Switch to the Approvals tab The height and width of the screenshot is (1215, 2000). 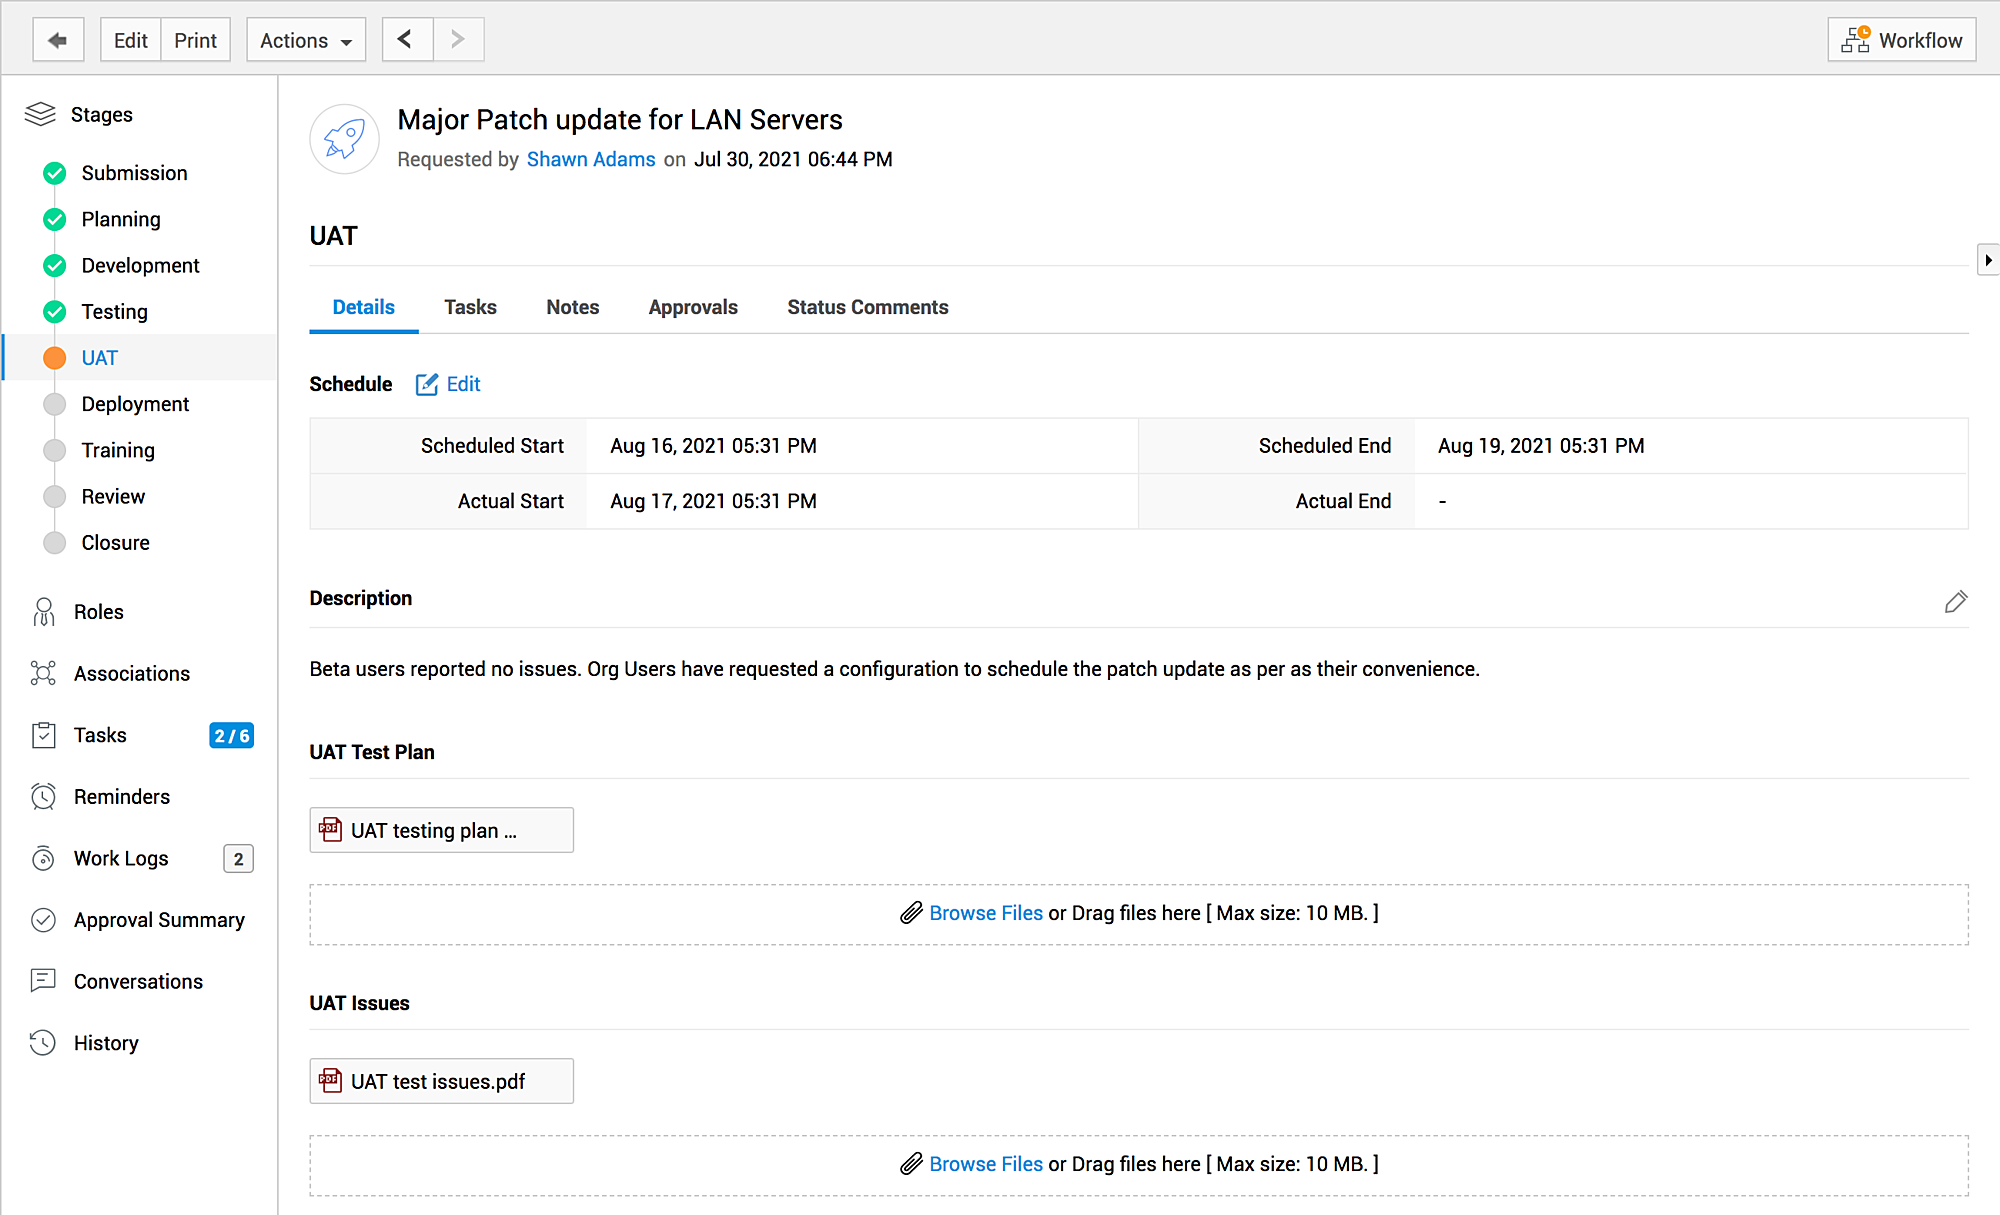[x=693, y=307]
